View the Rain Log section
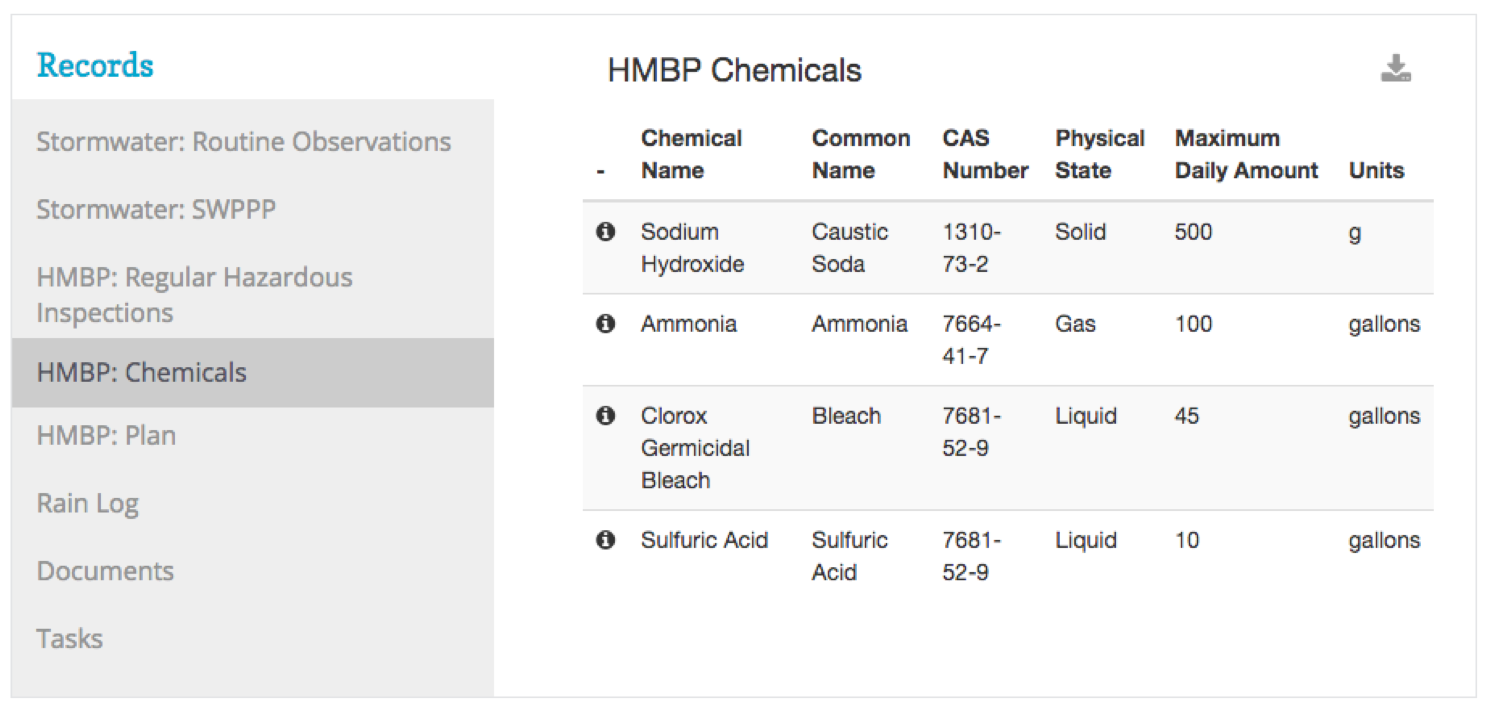This screenshot has width=1493, height=714. click(x=86, y=503)
